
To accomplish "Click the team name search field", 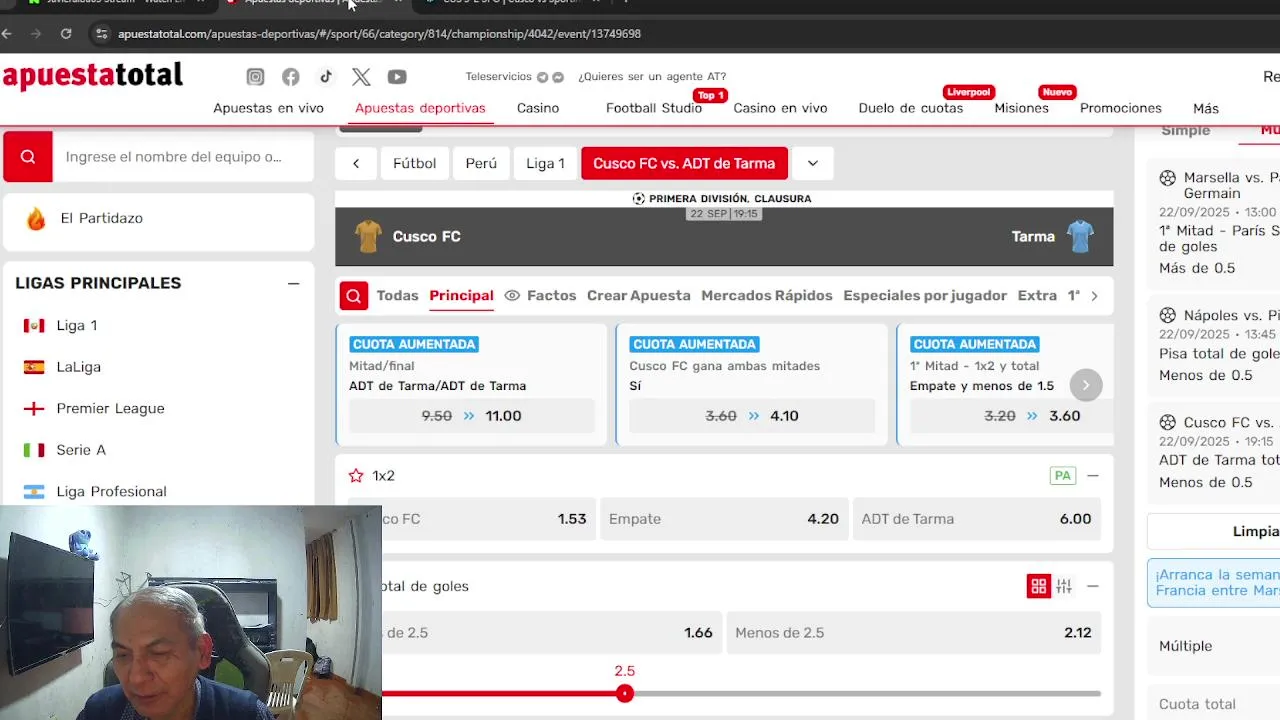I will [183, 157].
